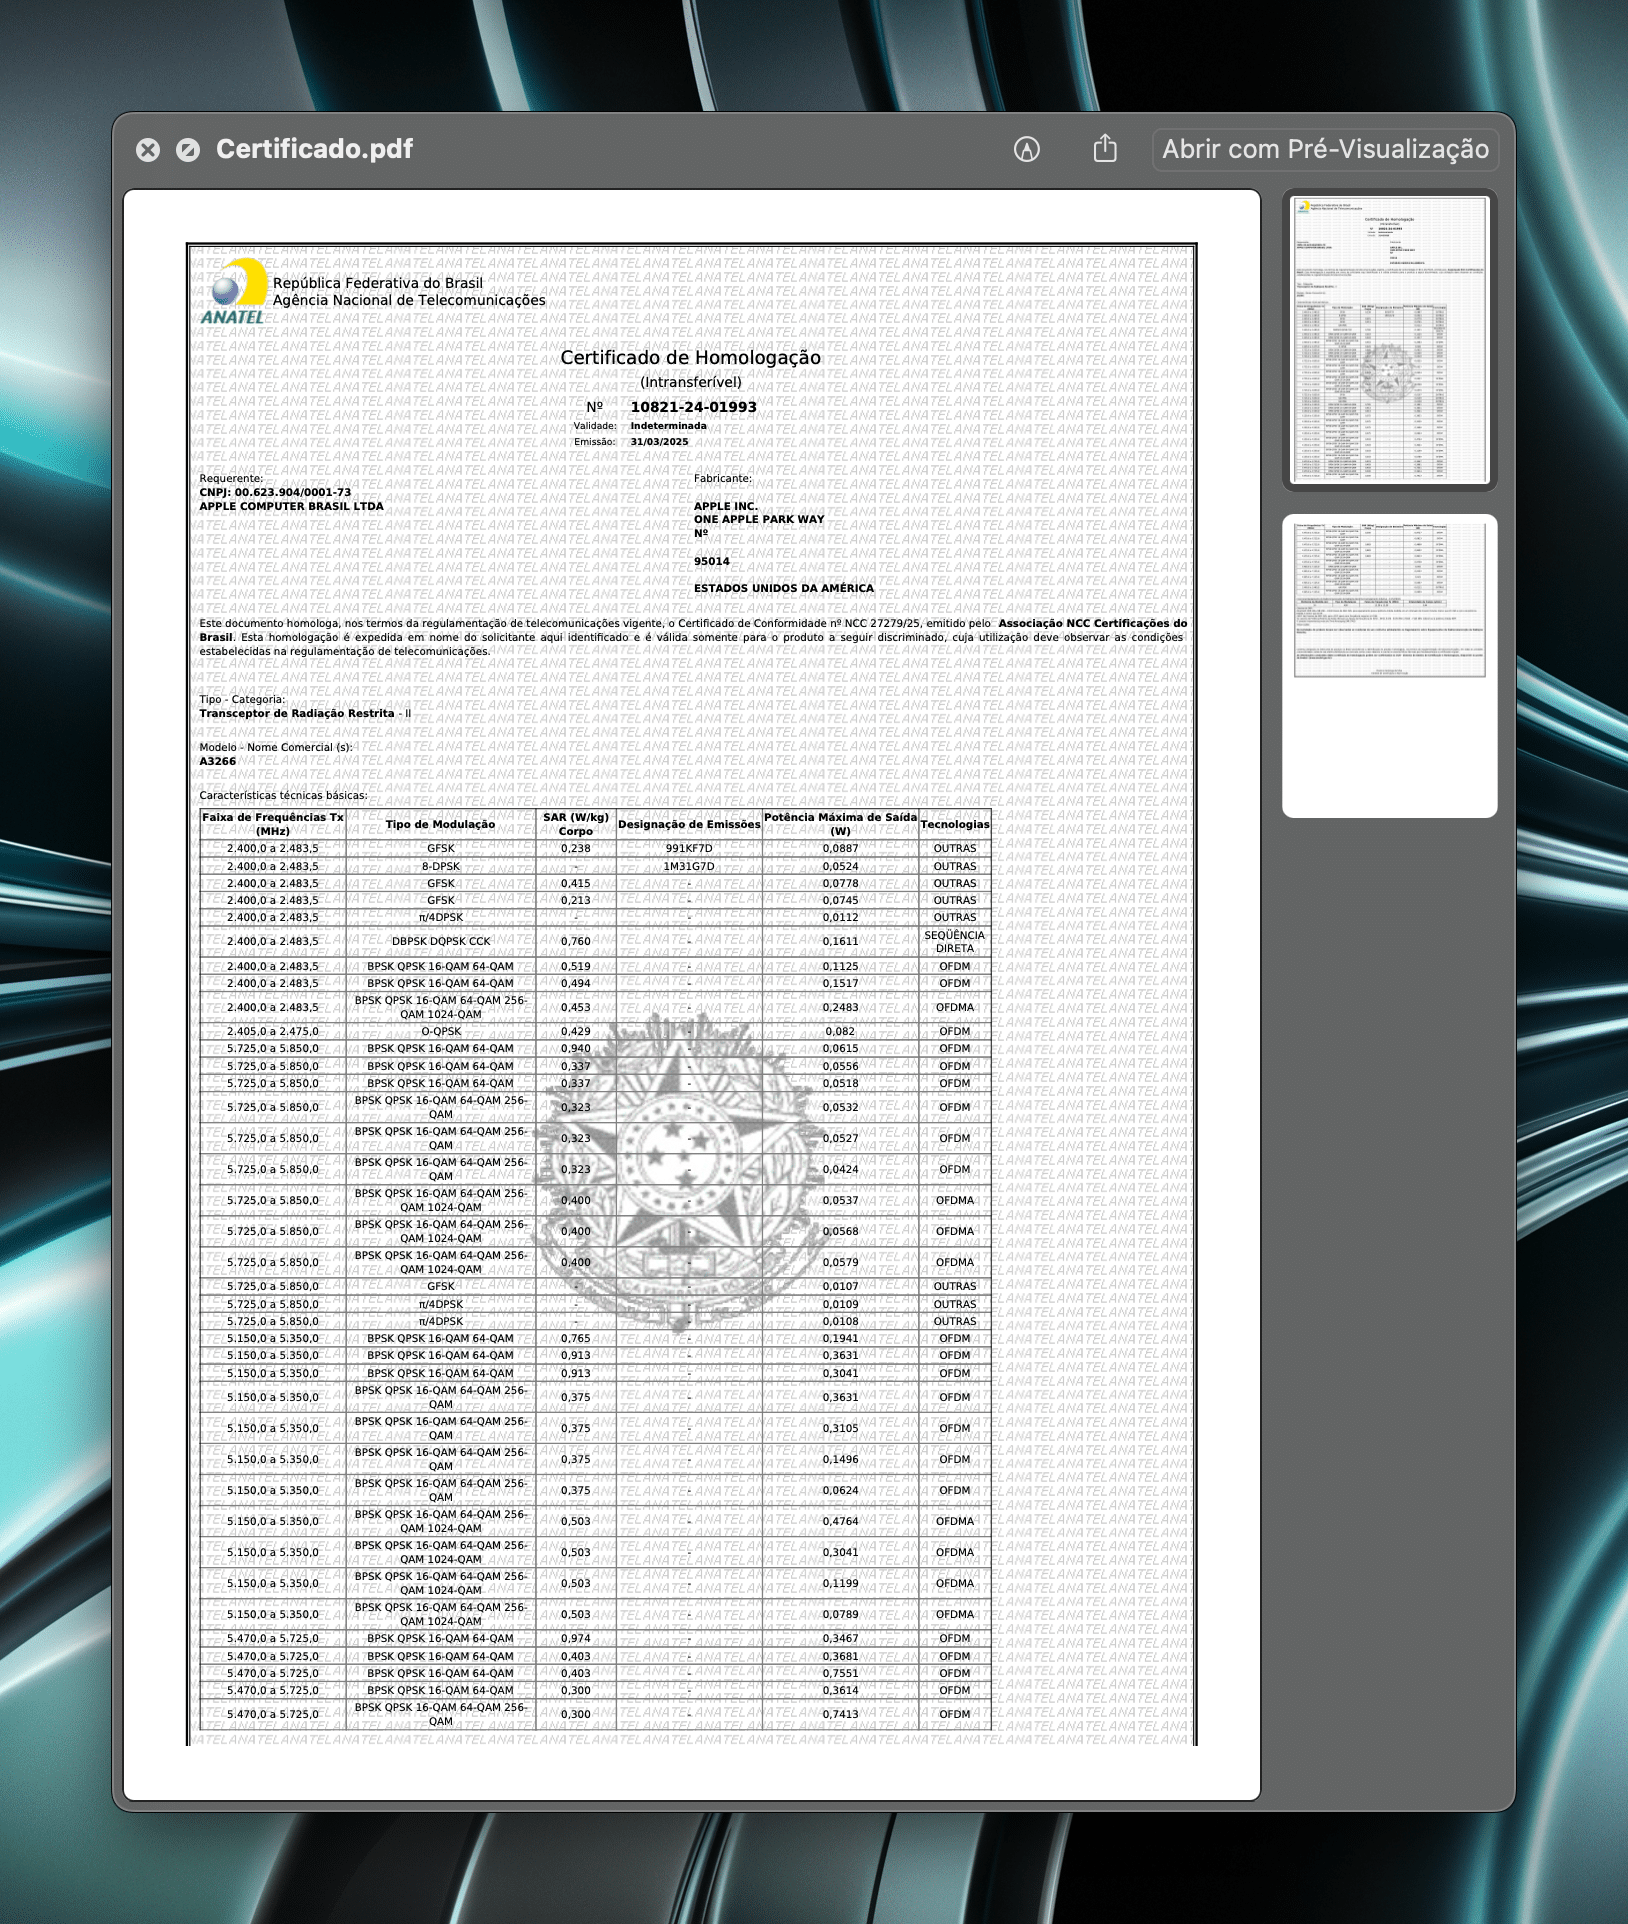Click 'APPLE COMPUTER BRASIL LTDA' text
The height and width of the screenshot is (1924, 1628).
pos(291,506)
